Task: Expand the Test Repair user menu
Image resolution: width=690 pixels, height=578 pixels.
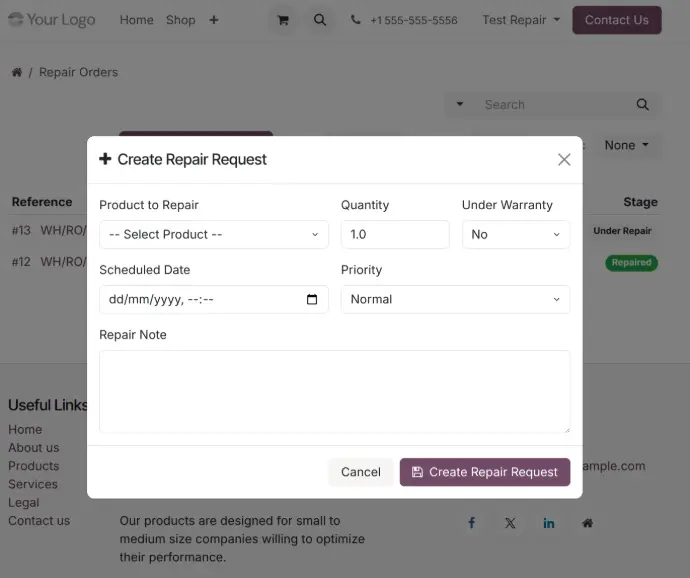Action: pyautogui.click(x=521, y=20)
